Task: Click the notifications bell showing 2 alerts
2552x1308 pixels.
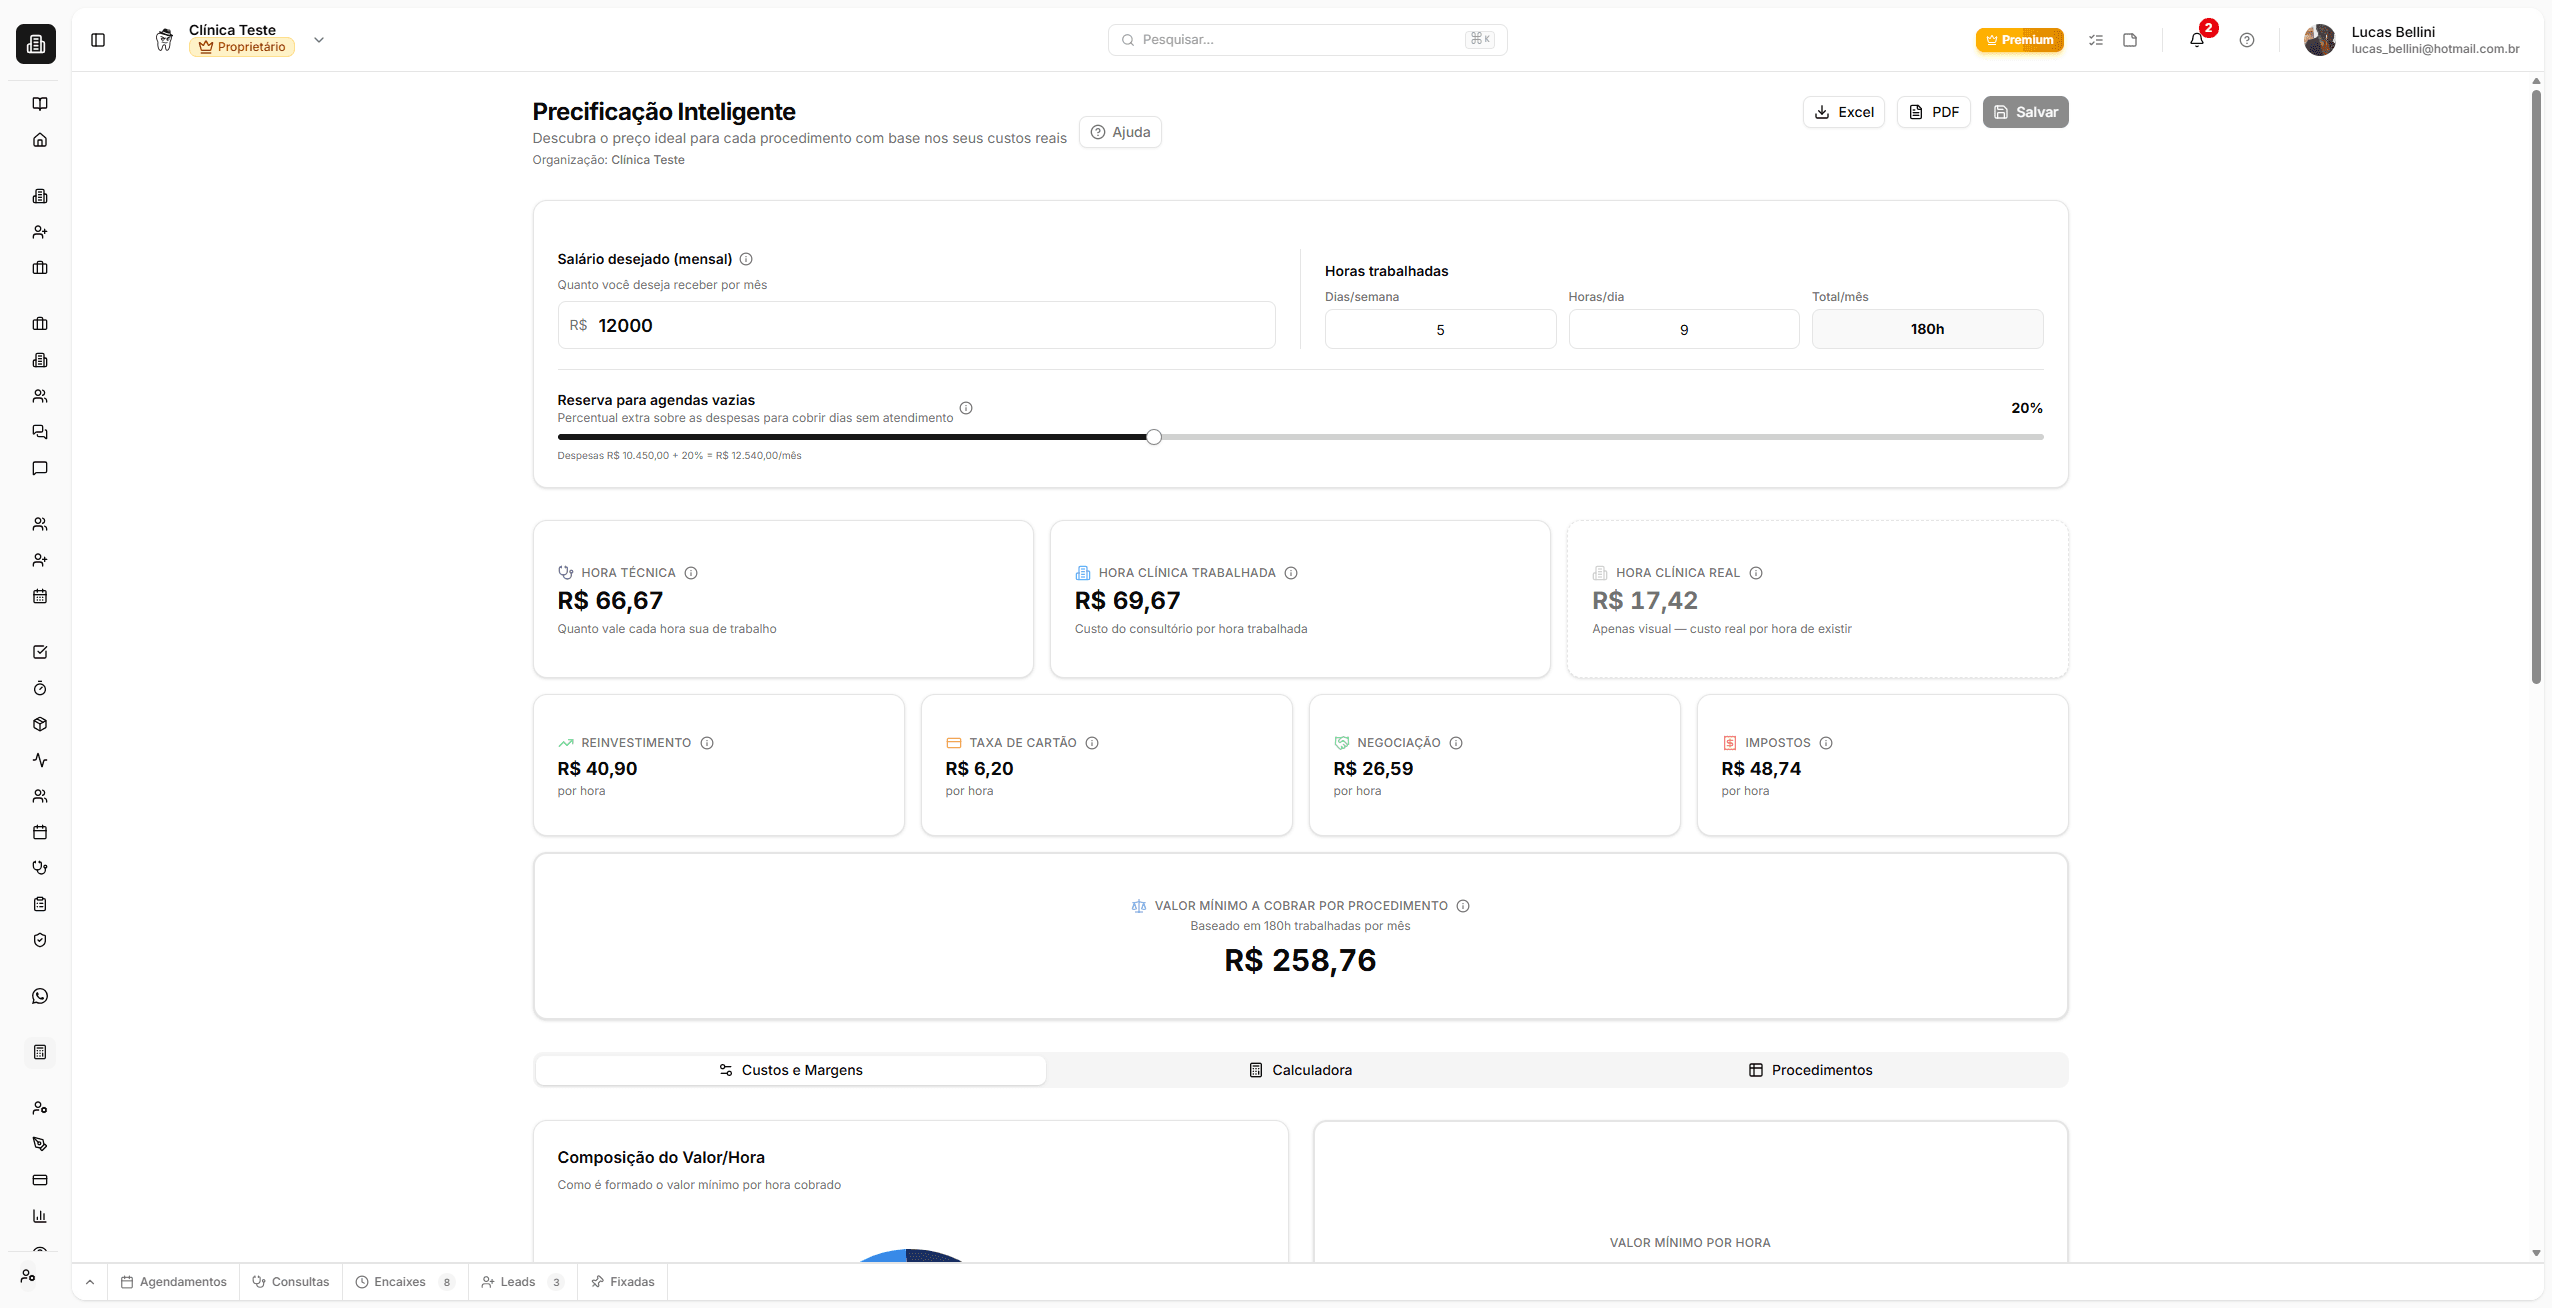Action: click(2196, 40)
